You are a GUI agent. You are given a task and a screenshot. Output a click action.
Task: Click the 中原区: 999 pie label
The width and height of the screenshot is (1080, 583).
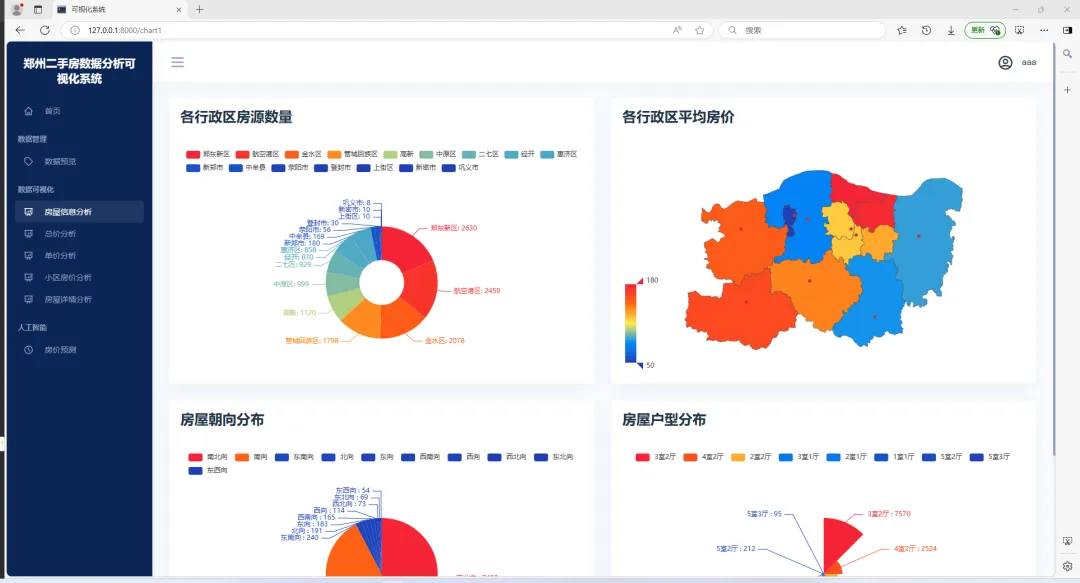291,284
